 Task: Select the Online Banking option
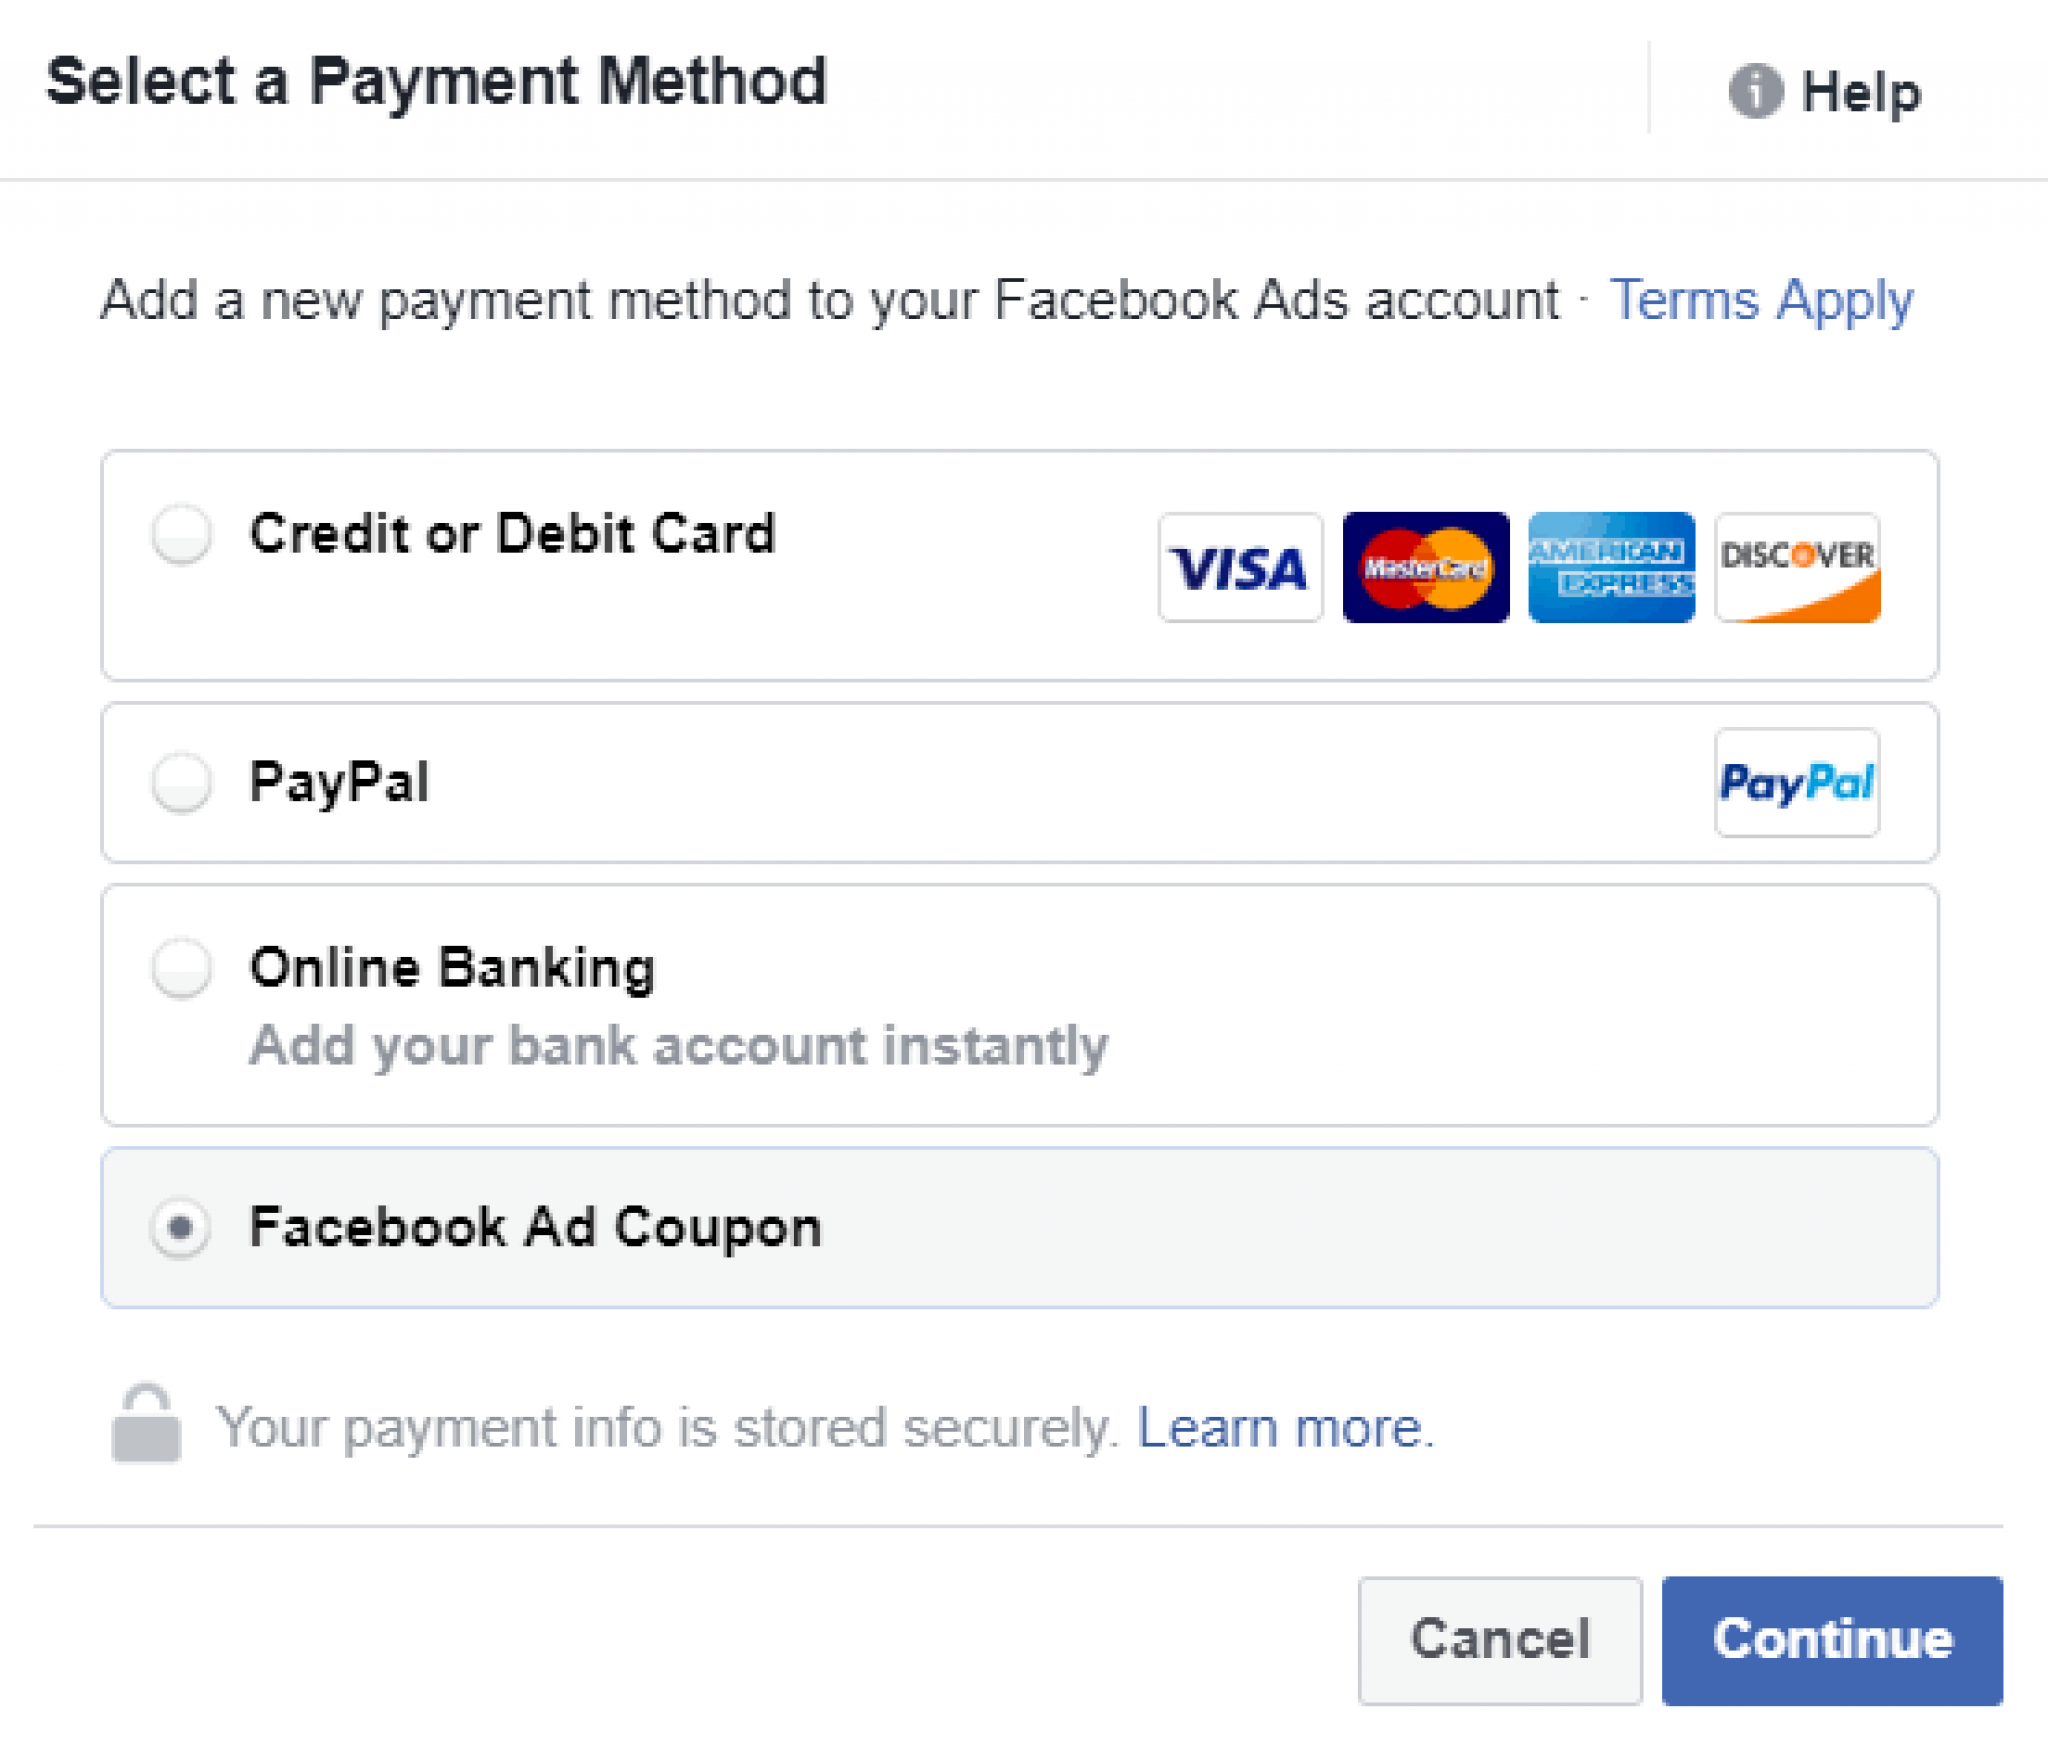tap(182, 966)
